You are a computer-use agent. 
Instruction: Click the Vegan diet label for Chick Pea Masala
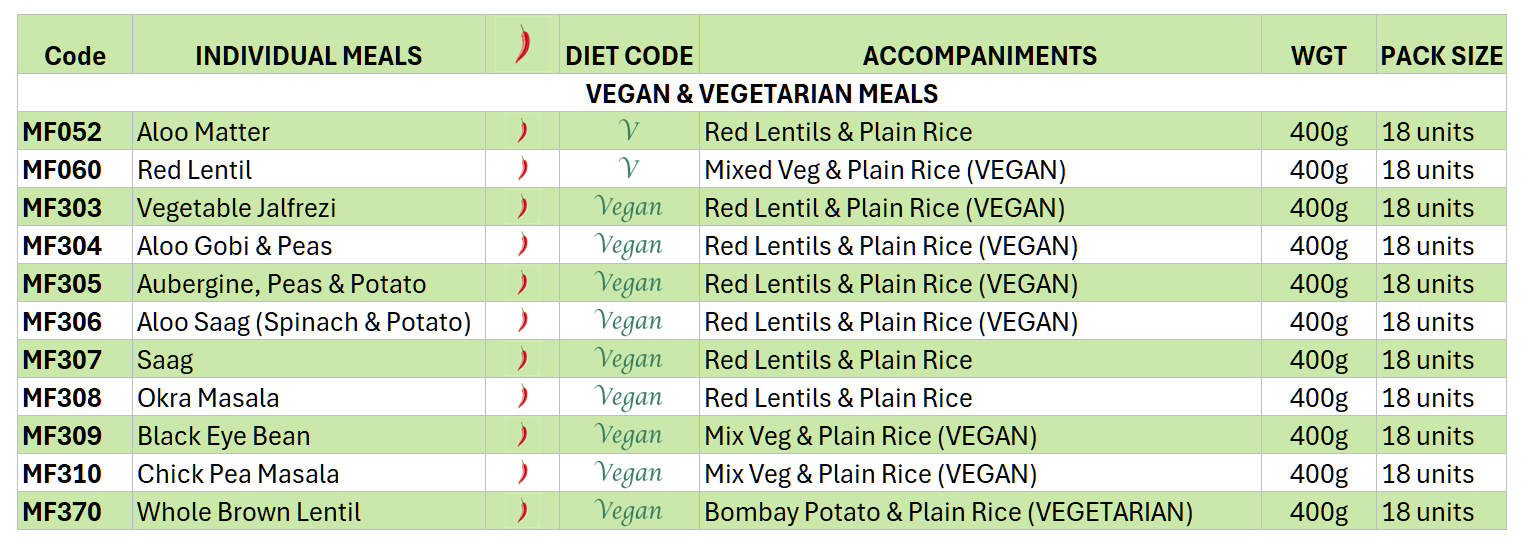click(628, 473)
